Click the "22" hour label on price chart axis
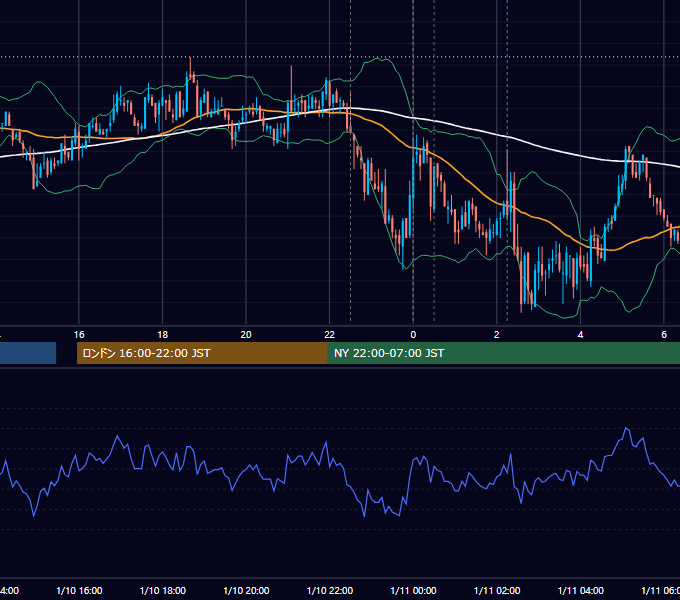Screen dimensions: 680x600 330,335
